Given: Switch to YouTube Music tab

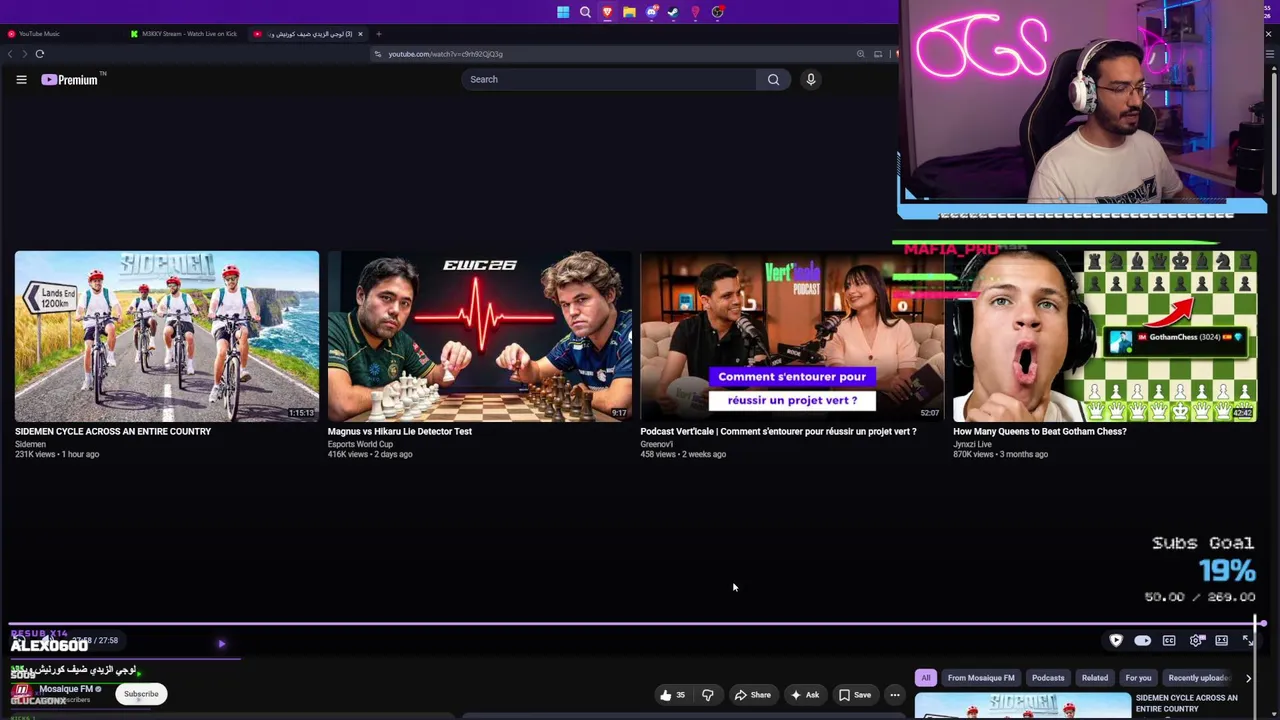Looking at the screenshot, I should [x=60, y=34].
